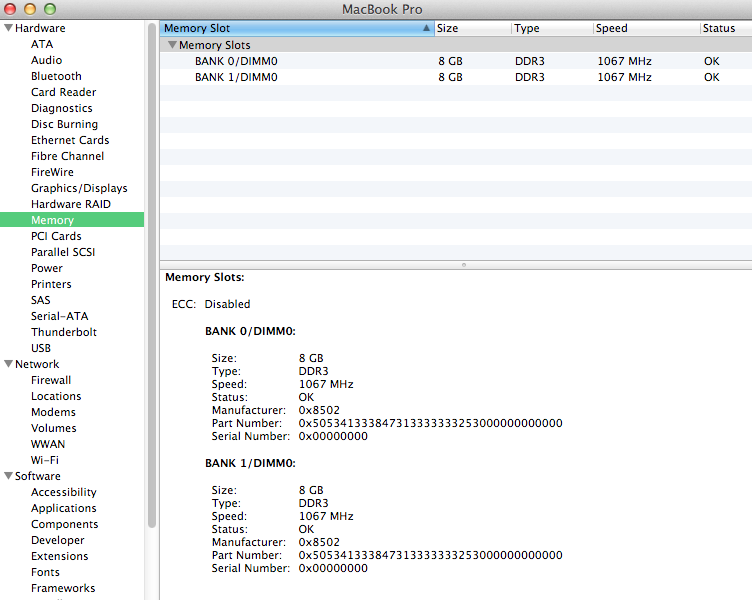Open the Components entry
This screenshot has width=752, height=600.
pos(64,524)
